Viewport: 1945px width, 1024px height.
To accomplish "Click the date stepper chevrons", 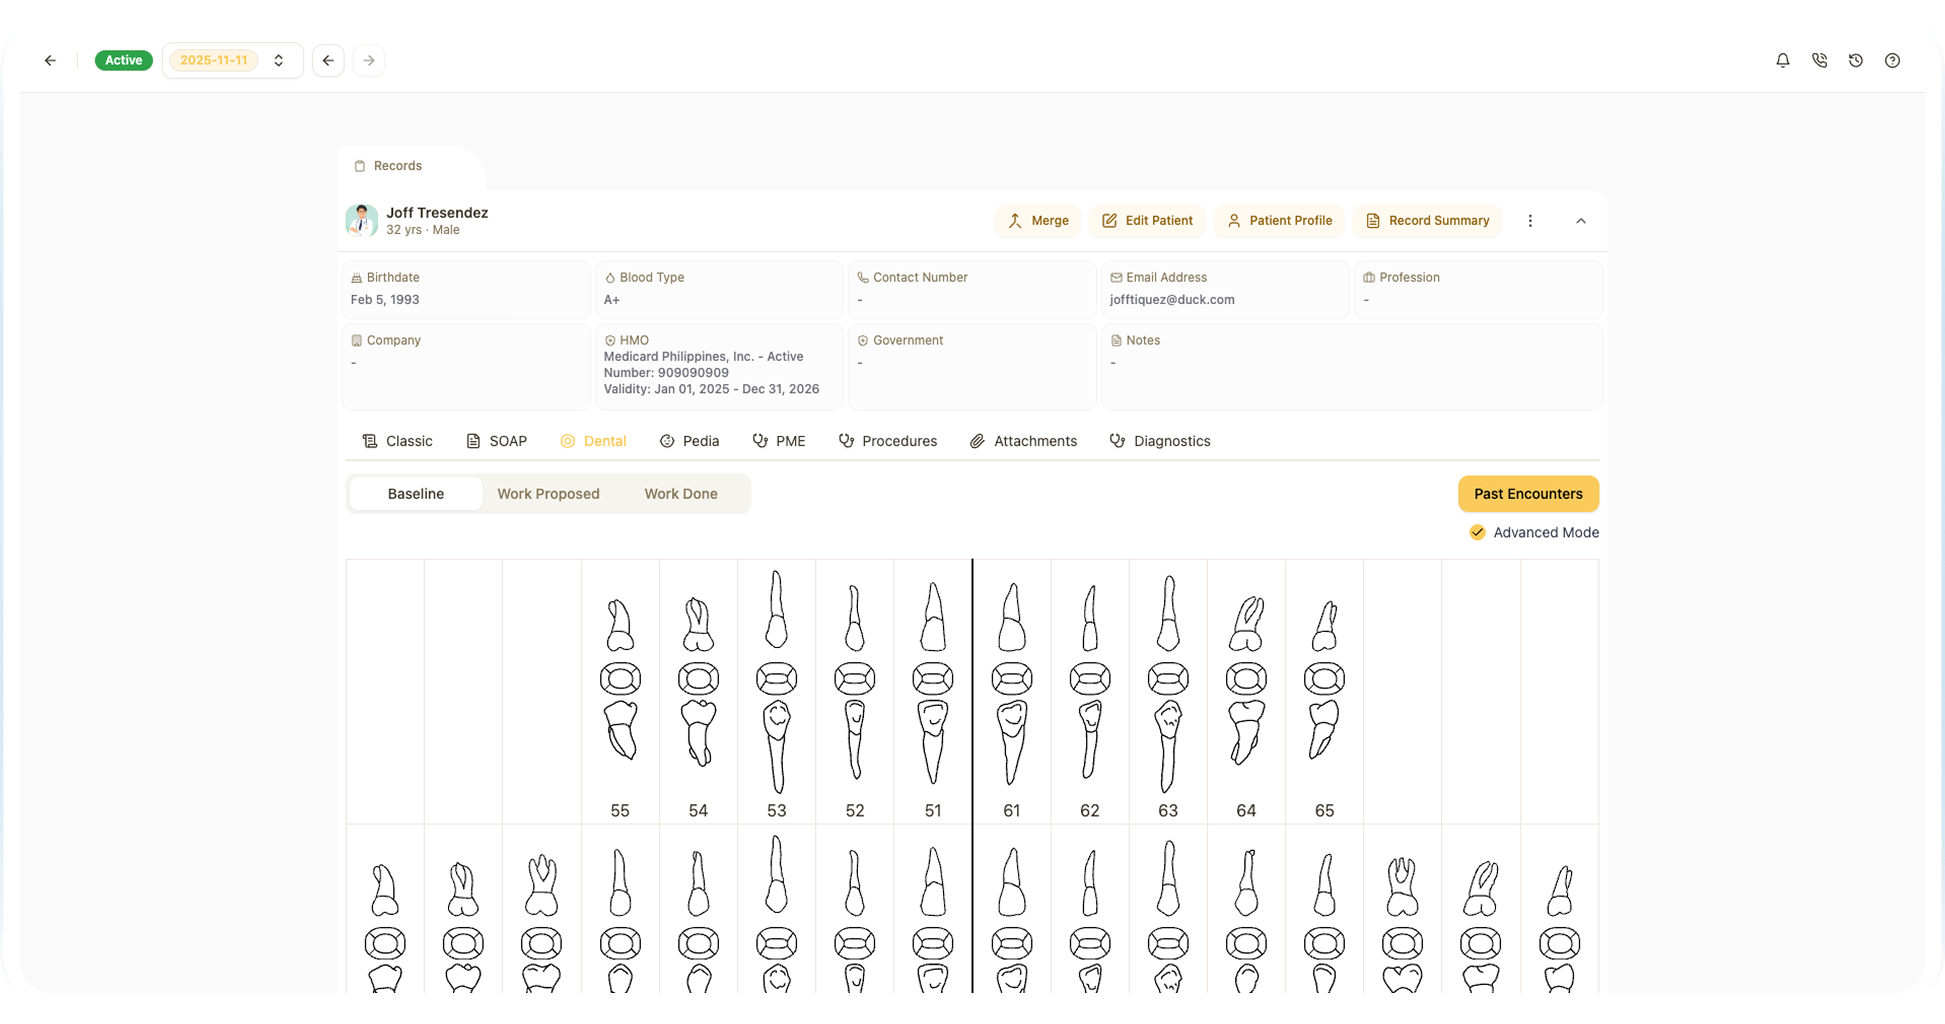I will [x=279, y=60].
